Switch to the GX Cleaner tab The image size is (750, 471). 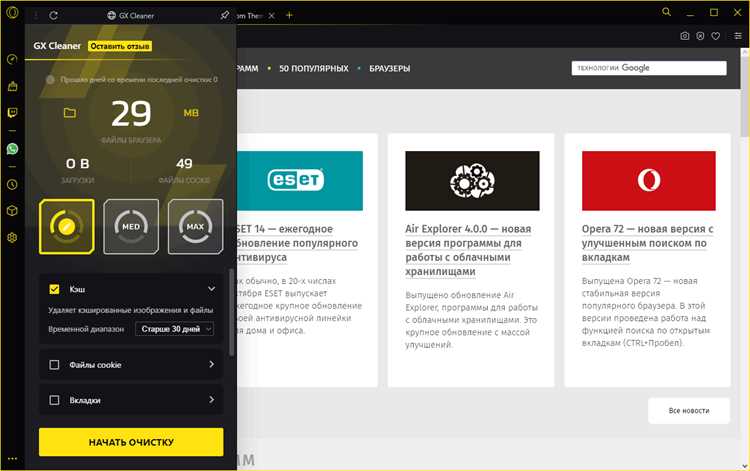coord(131,15)
